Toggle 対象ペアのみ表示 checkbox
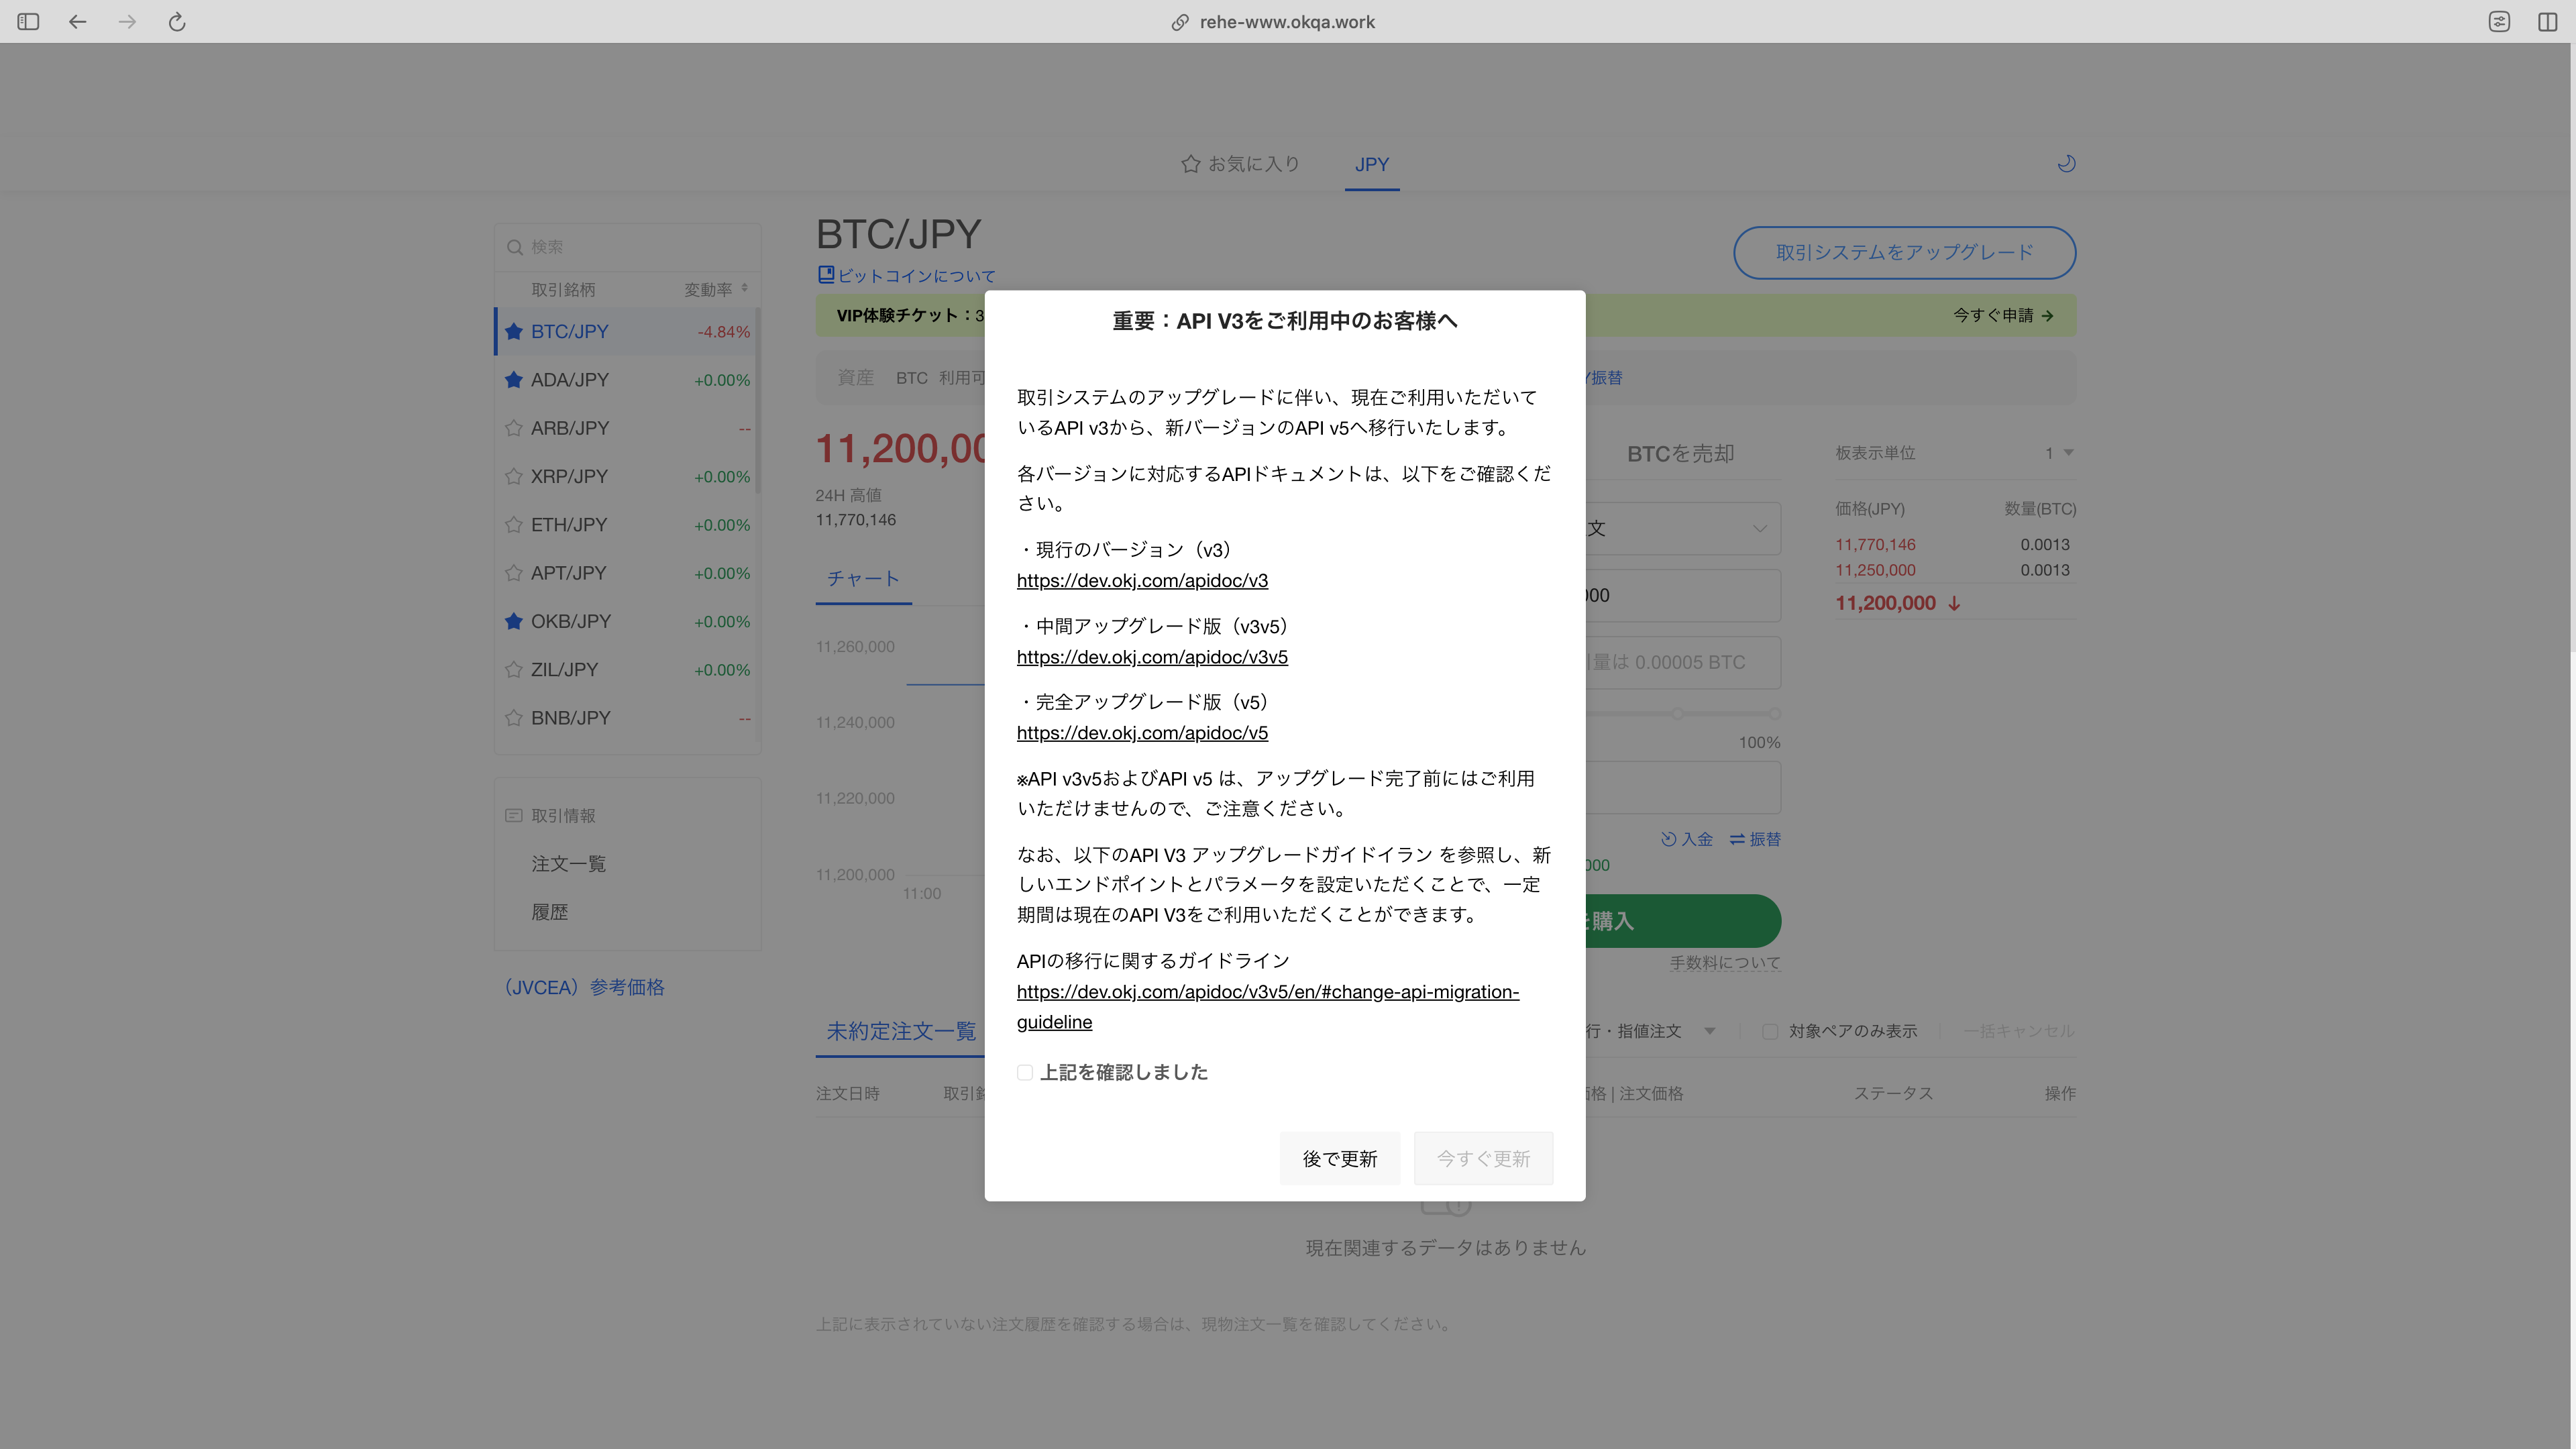 [x=1770, y=1031]
